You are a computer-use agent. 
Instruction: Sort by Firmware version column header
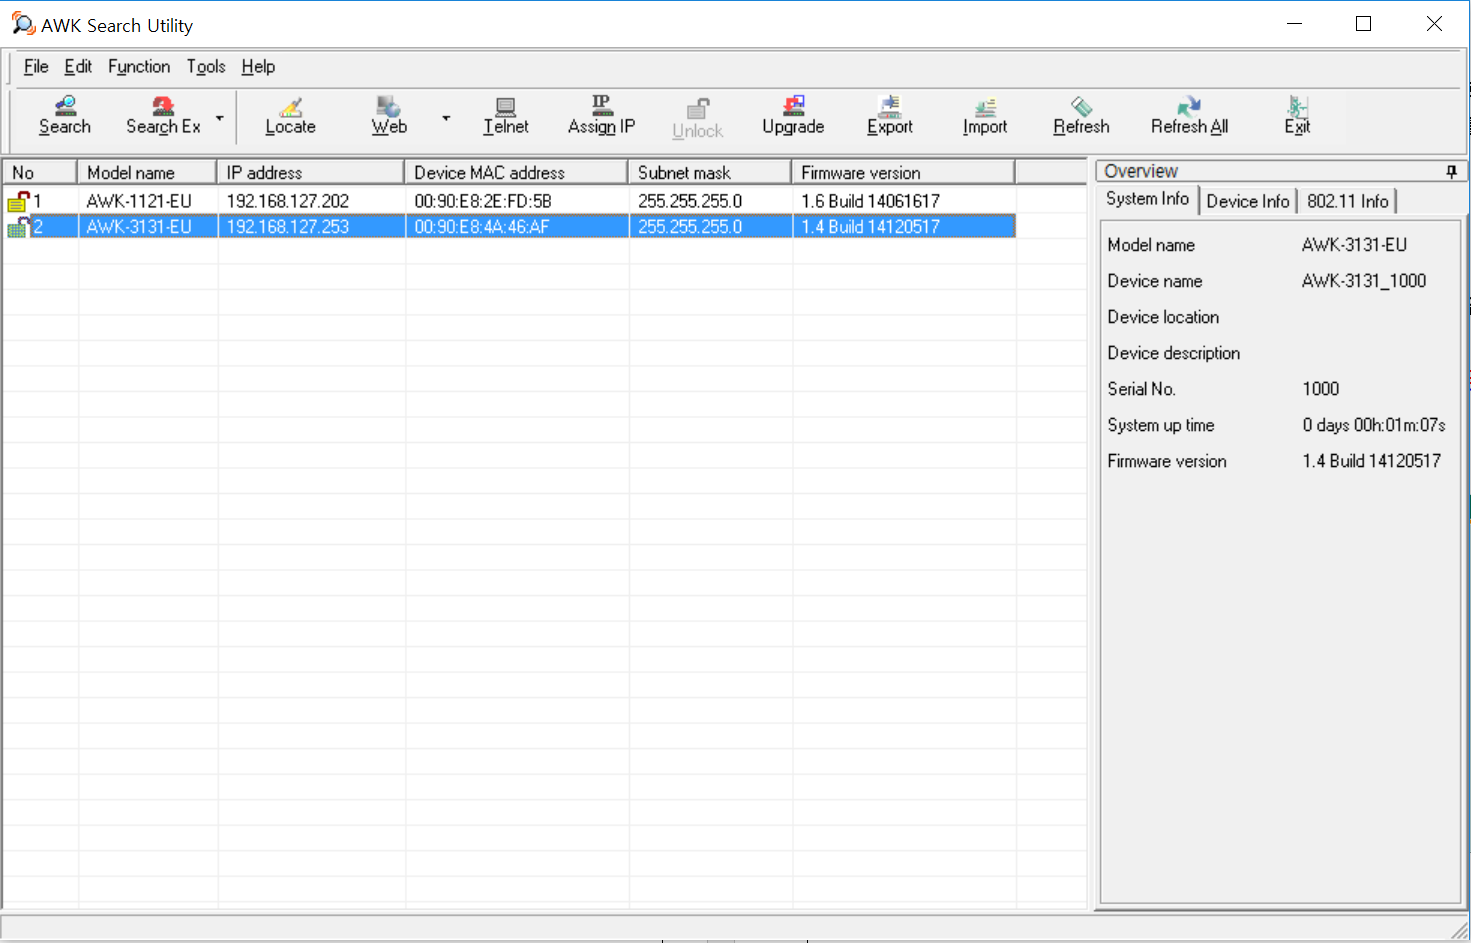tap(904, 172)
